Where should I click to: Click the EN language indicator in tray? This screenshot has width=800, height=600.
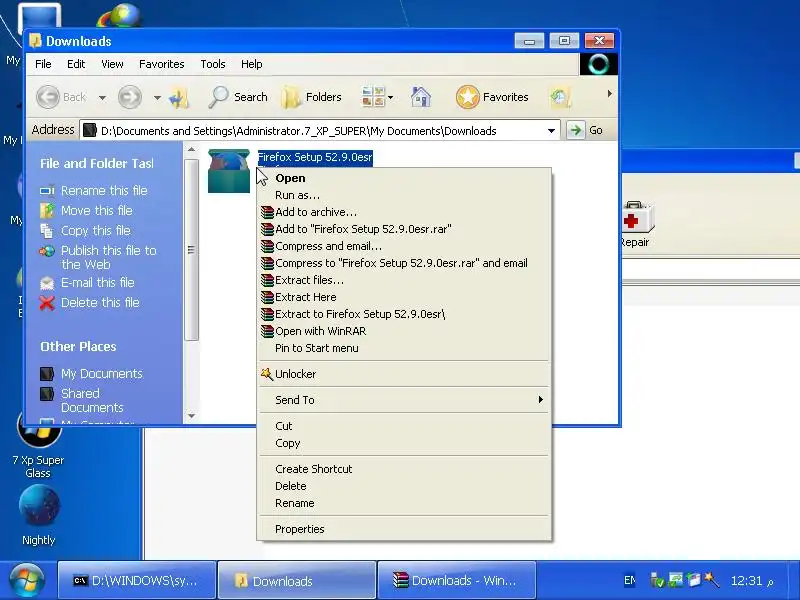tap(630, 581)
